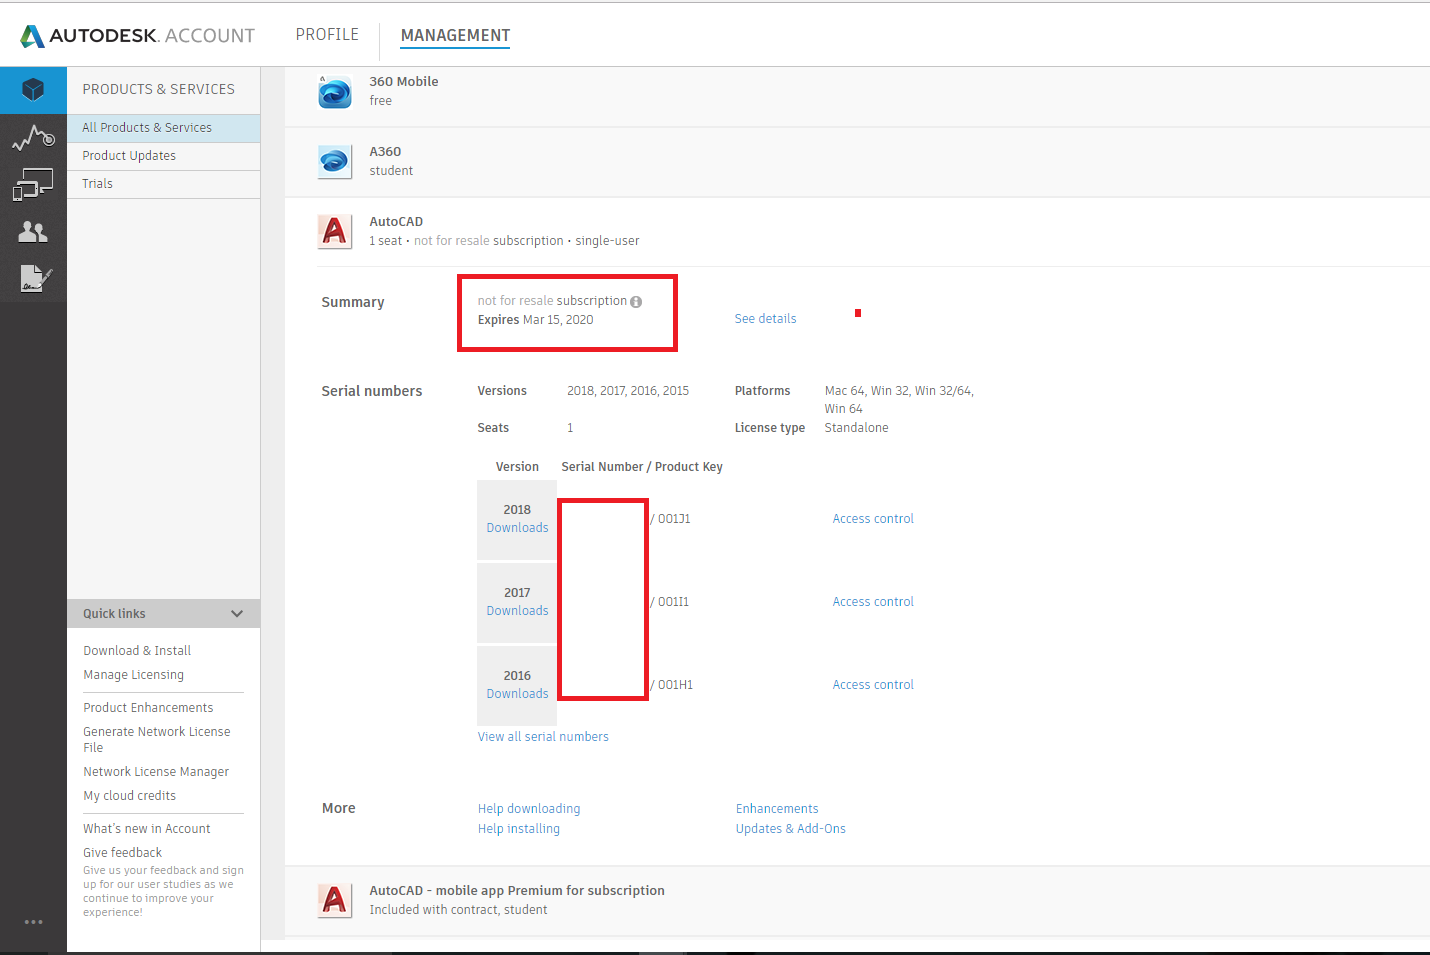Switch to the PROFILE tab

tap(327, 35)
